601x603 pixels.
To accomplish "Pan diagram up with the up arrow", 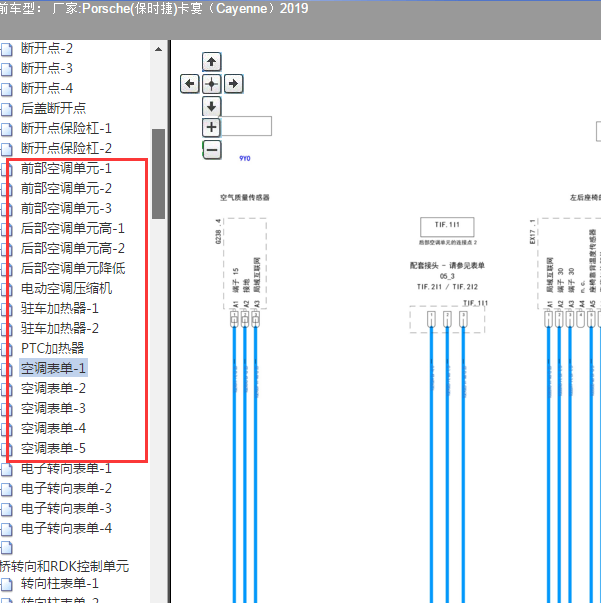I will pyautogui.click(x=211, y=62).
